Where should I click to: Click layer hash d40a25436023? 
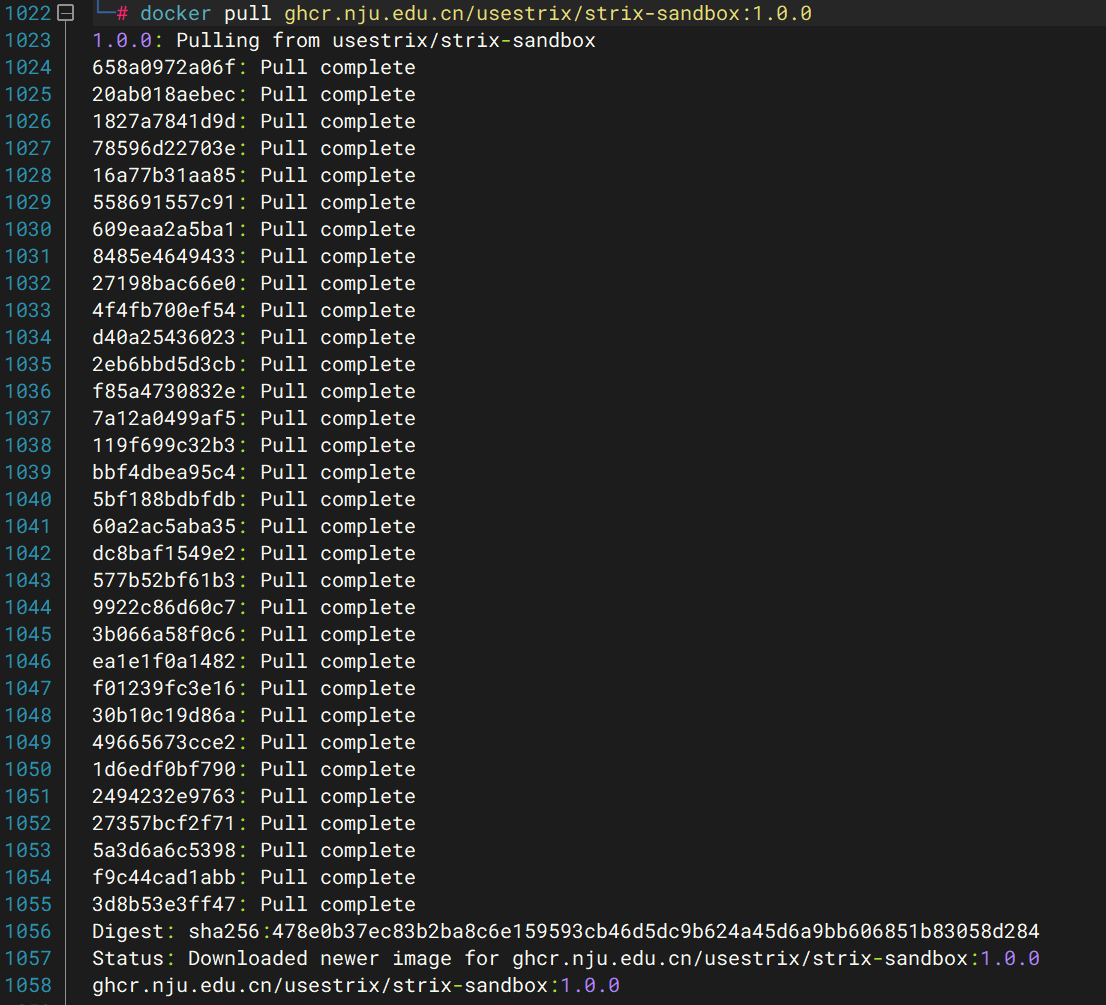coord(164,337)
